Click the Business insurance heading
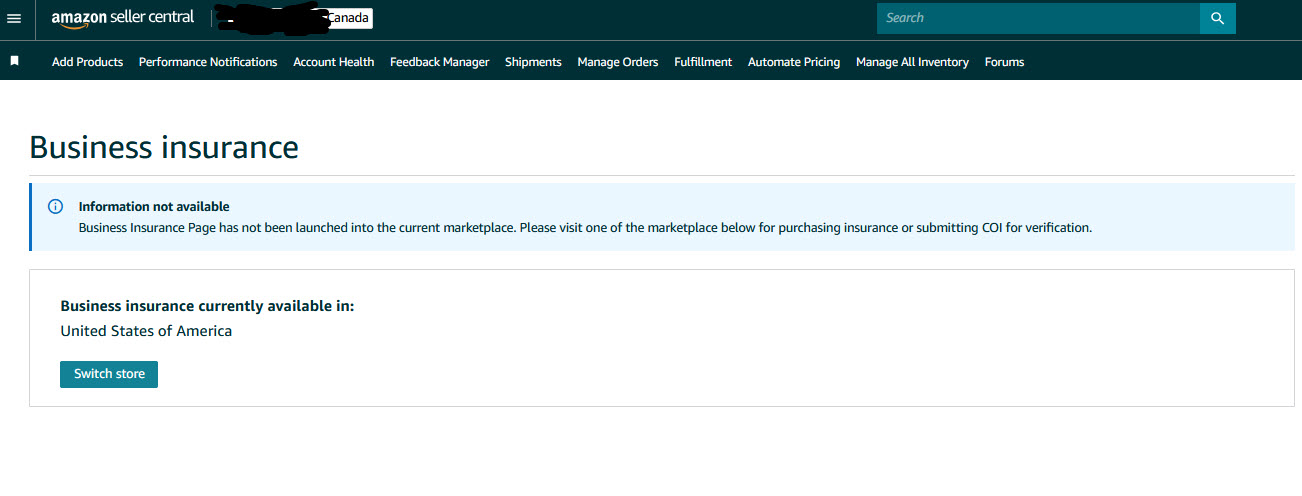The height and width of the screenshot is (496, 1302). [x=164, y=147]
